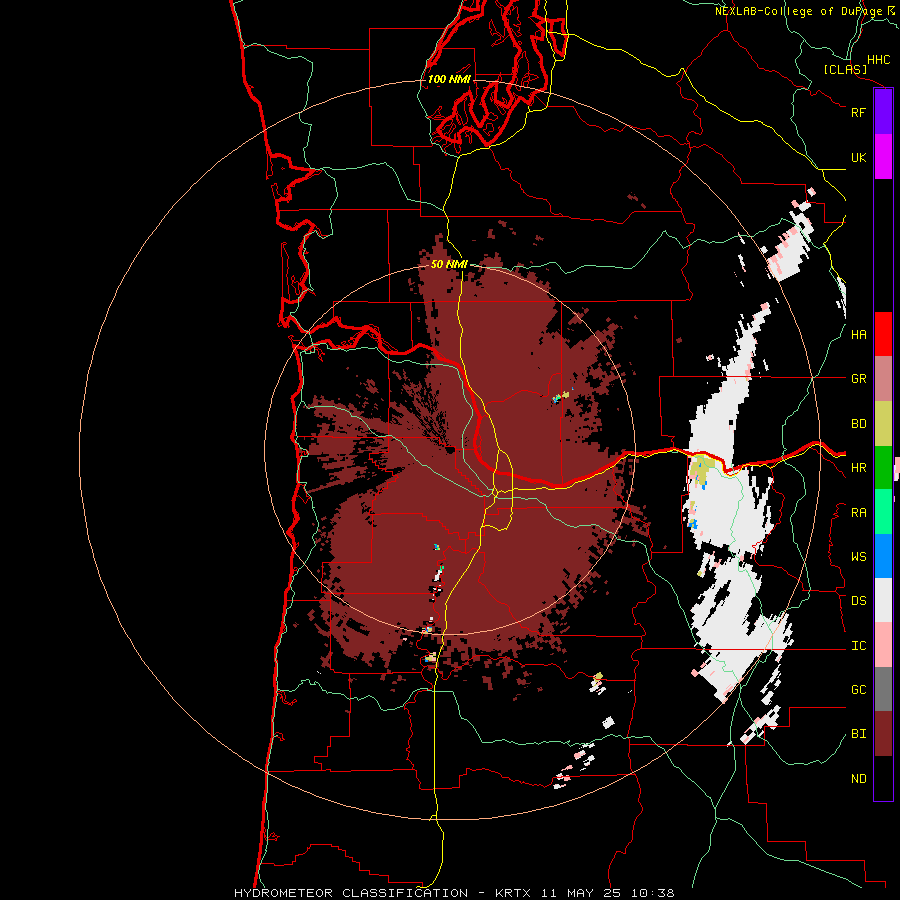Click the GR legend label
Viewport: 900px width, 900px height.
click(859, 379)
